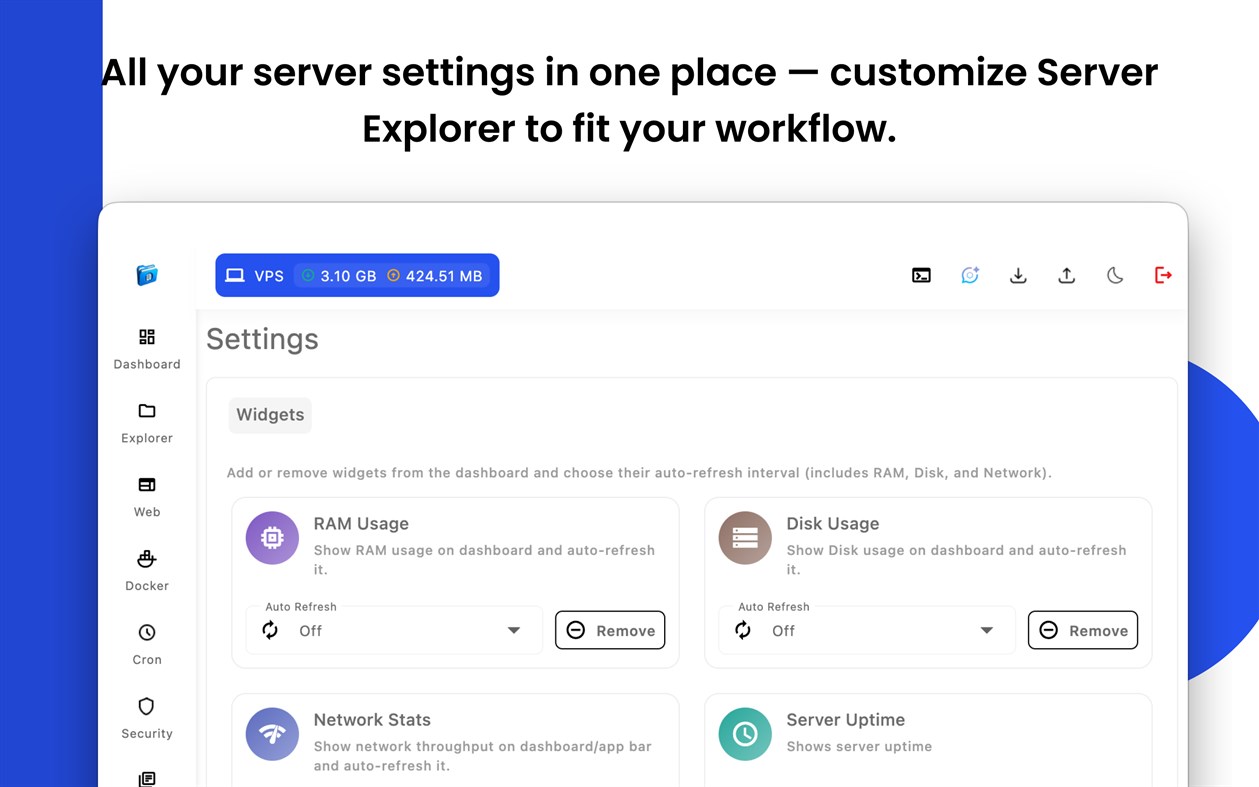
Task: Click the Server Uptime card title
Action: [x=846, y=720]
